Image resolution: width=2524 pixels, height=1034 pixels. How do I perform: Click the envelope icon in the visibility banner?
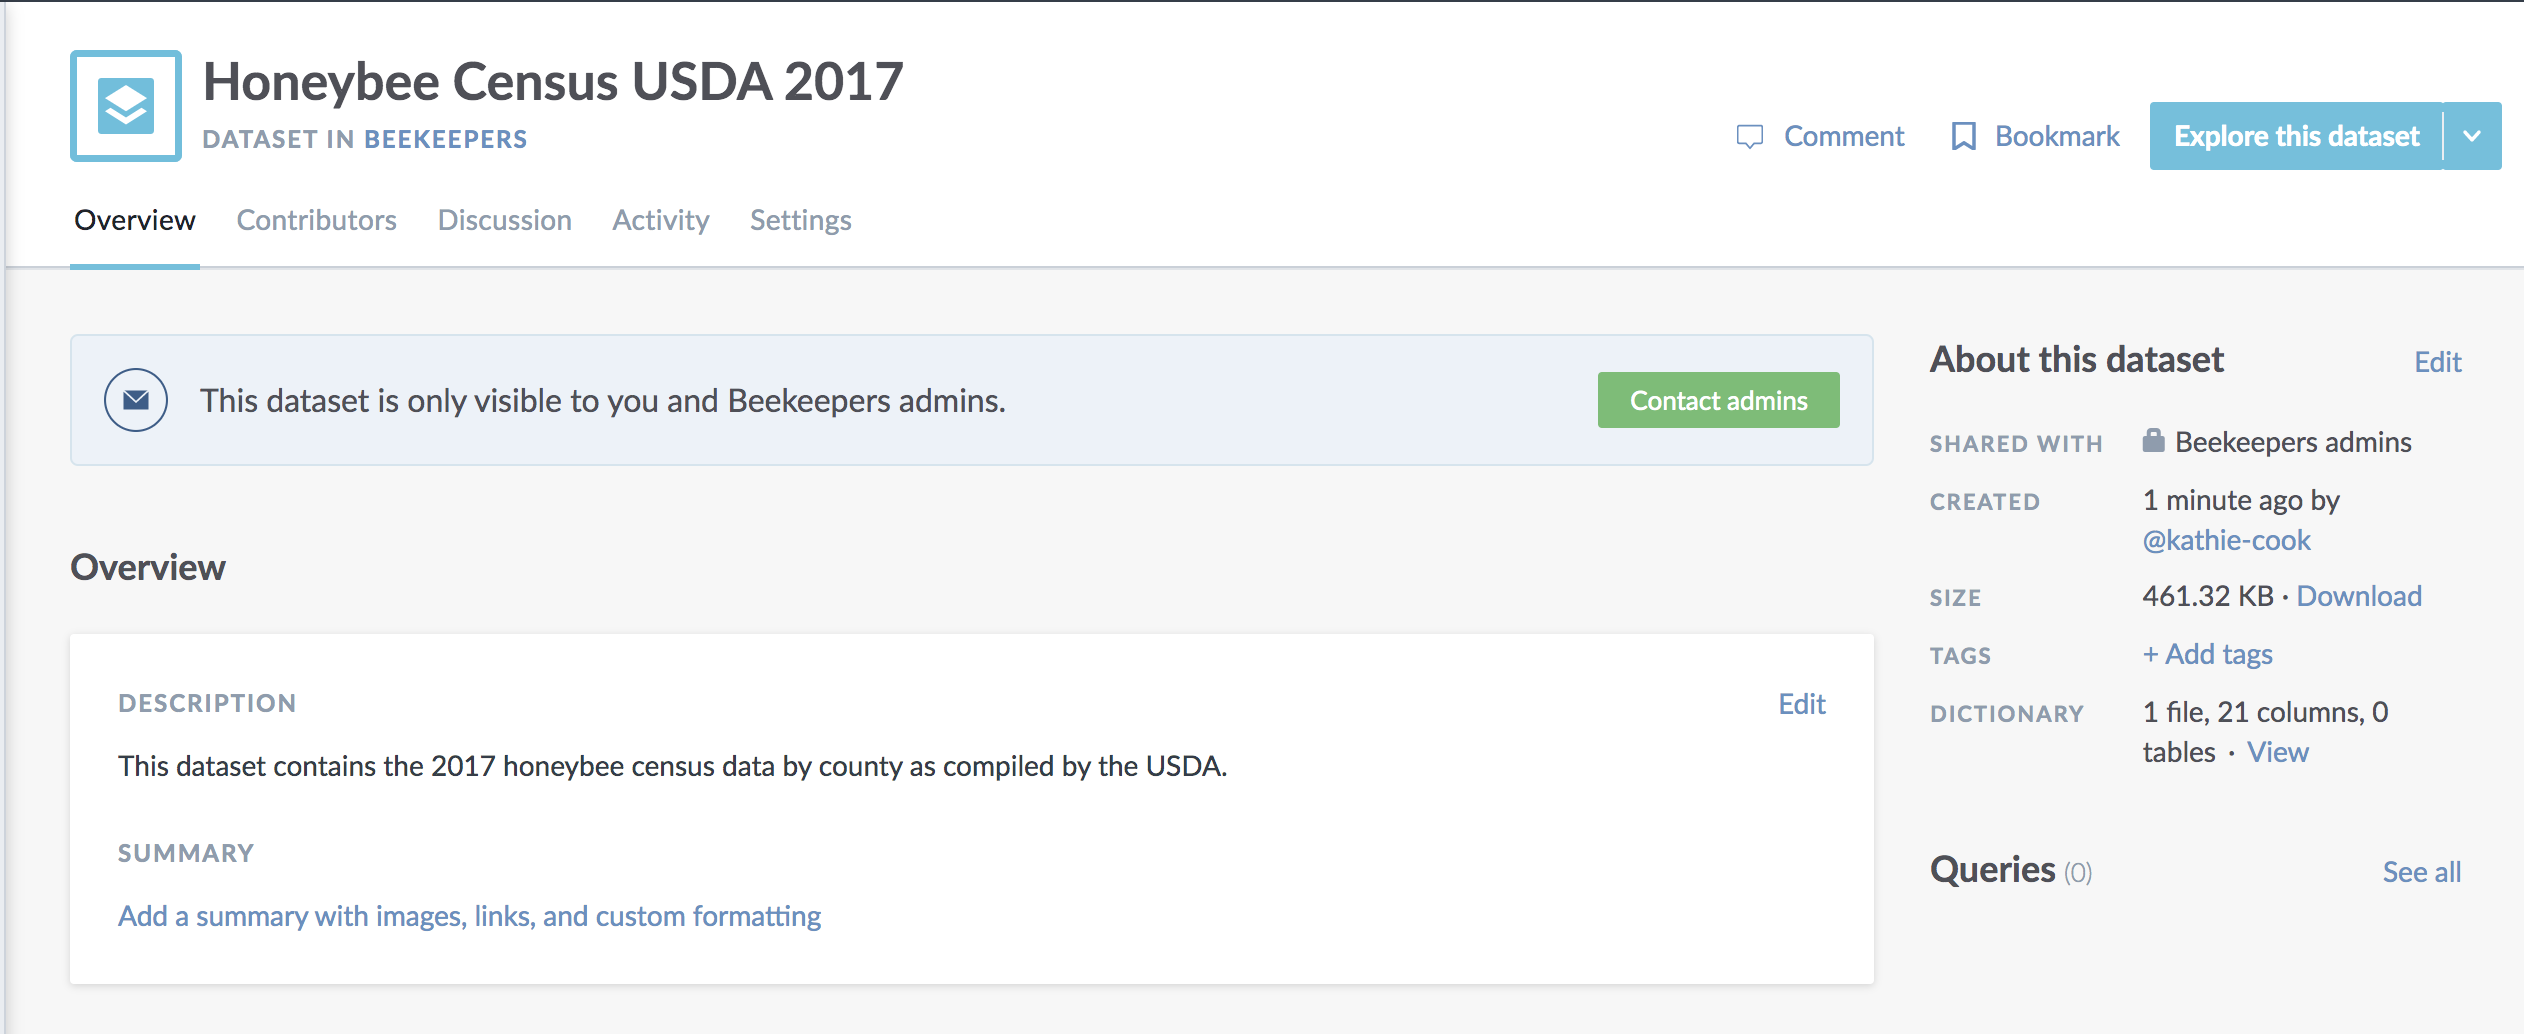click(136, 400)
